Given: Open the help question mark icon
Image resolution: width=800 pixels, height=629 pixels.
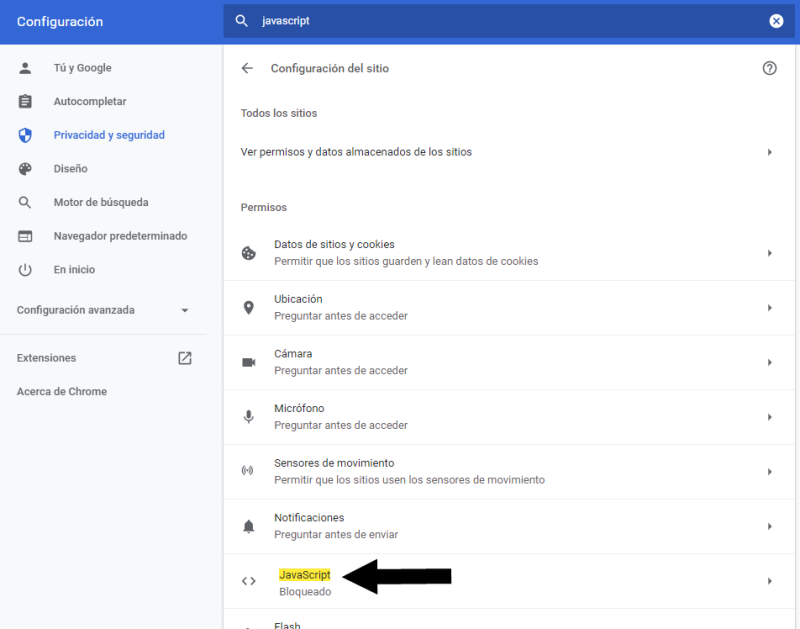Looking at the screenshot, I should point(769,68).
